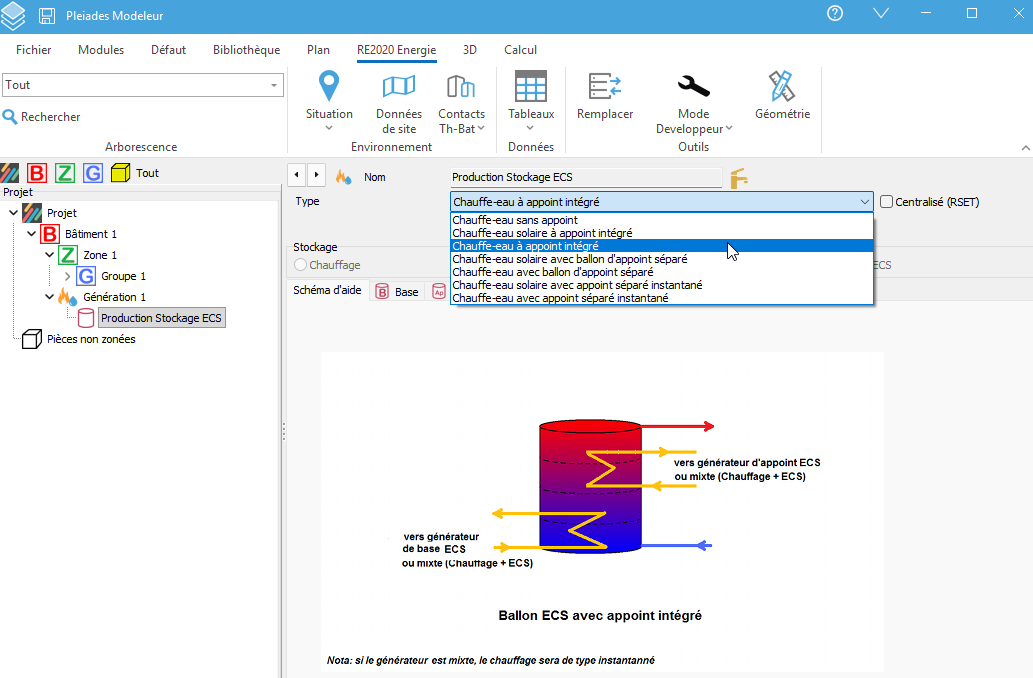Screen dimensions: 1033x678
Task: Collapse the Génération 1 tree node
Action: (x=49, y=297)
